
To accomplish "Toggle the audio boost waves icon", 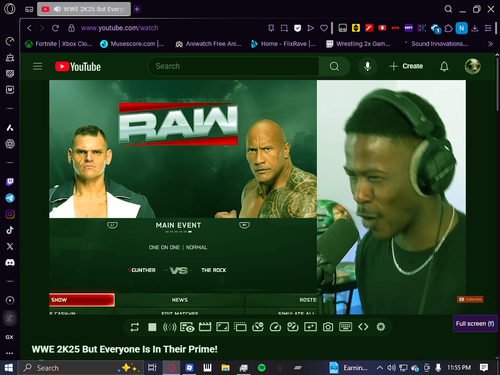I will pos(169,327).
